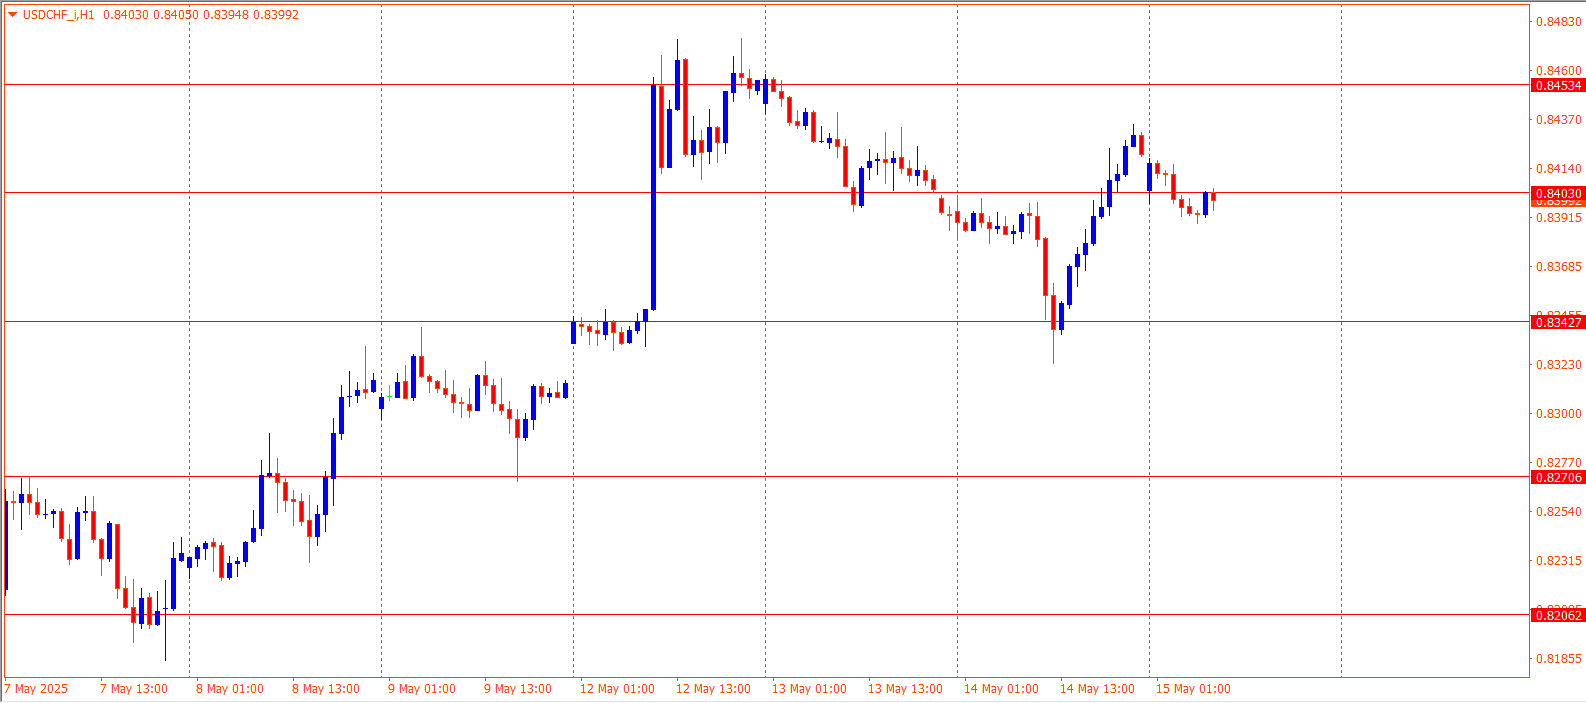Click the "13 May 13:00" time label
Viewport: 1586px width, 703px height.
coord(905,689)
